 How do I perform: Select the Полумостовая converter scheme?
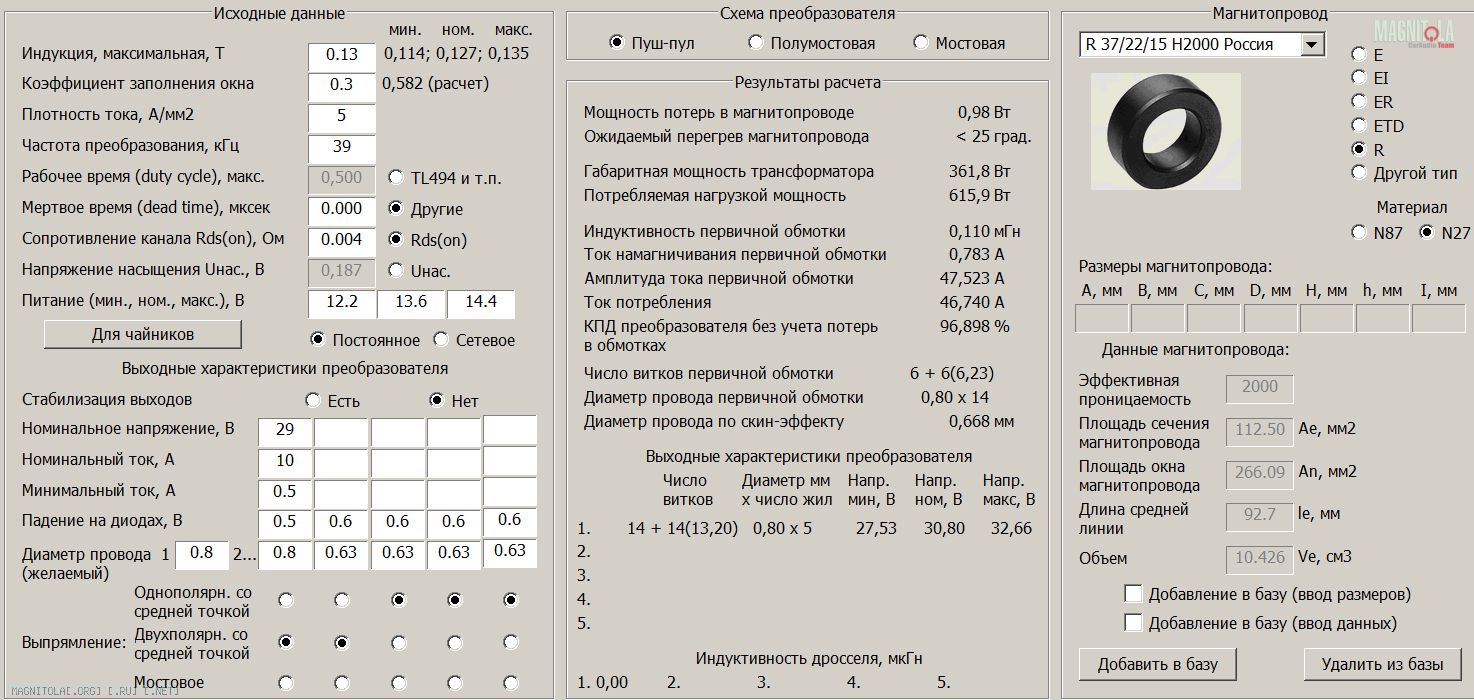coord(756,43)
